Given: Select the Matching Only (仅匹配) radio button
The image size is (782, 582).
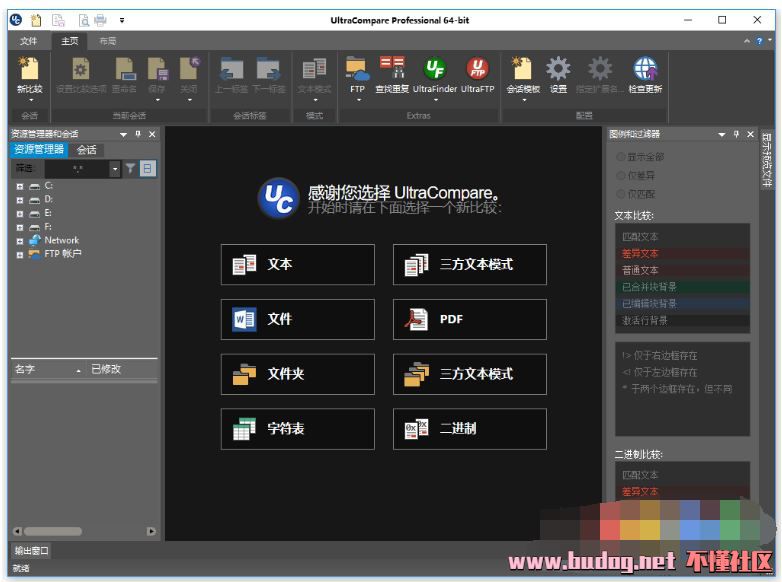Looking at the screenshot, I should 621,194.
